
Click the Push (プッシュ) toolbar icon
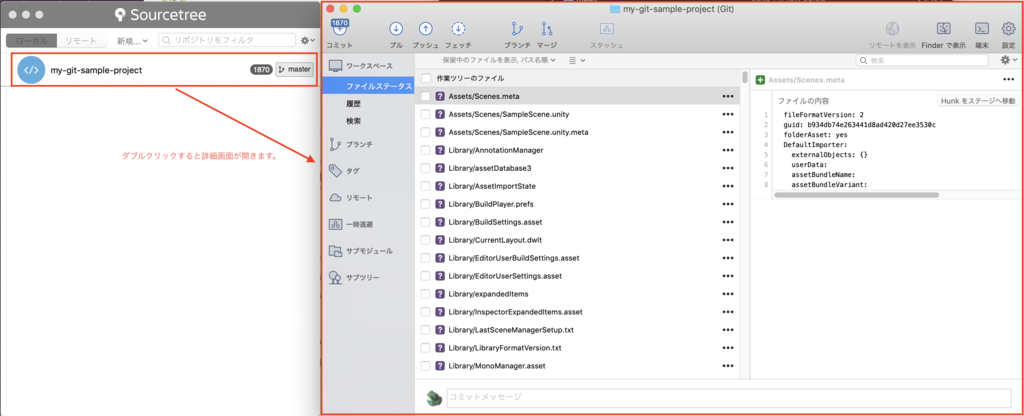pos(425,29)
